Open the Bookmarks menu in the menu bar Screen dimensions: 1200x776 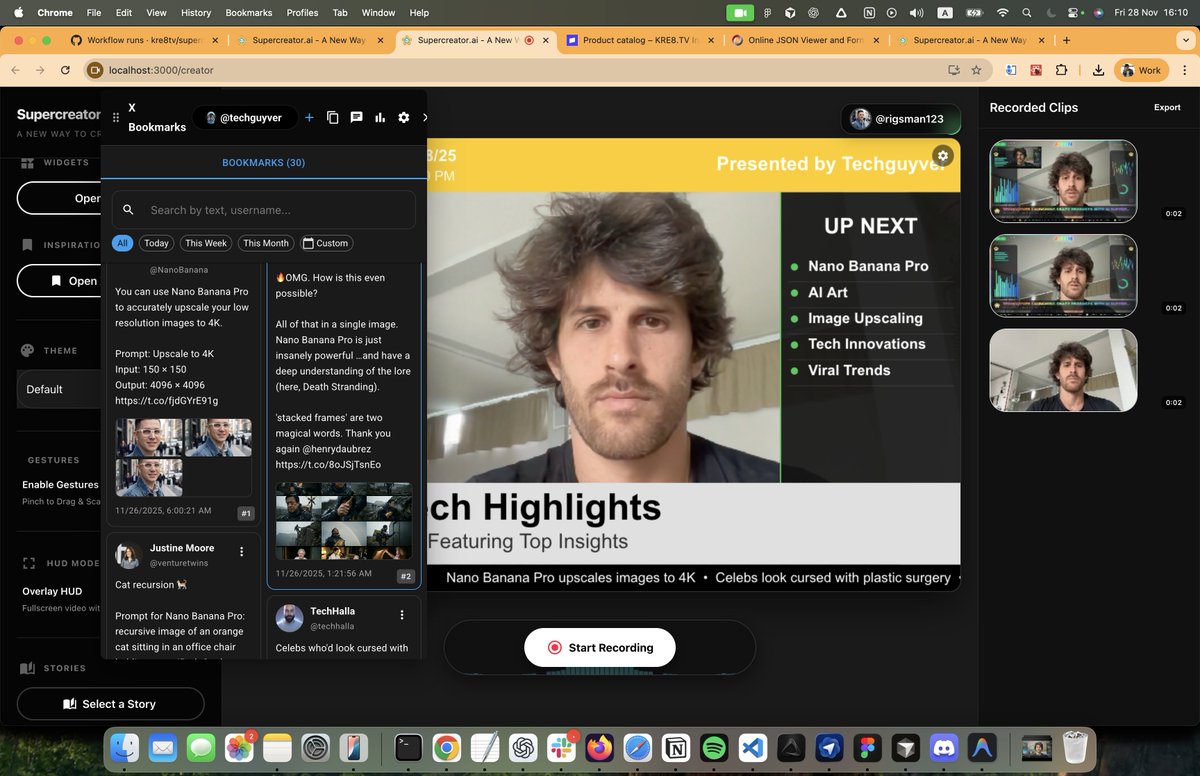[248, 13]
